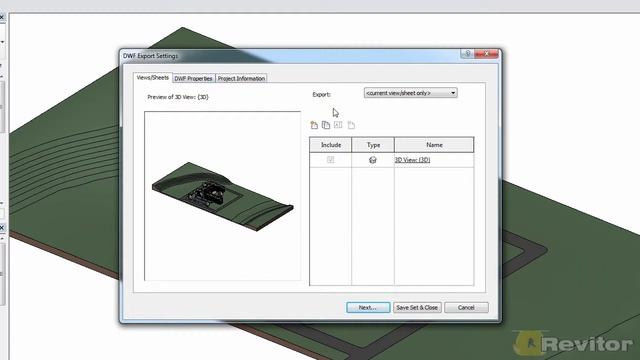
Task: Click the 3D view preview thumbnail
Action: [x=223, y=196]
